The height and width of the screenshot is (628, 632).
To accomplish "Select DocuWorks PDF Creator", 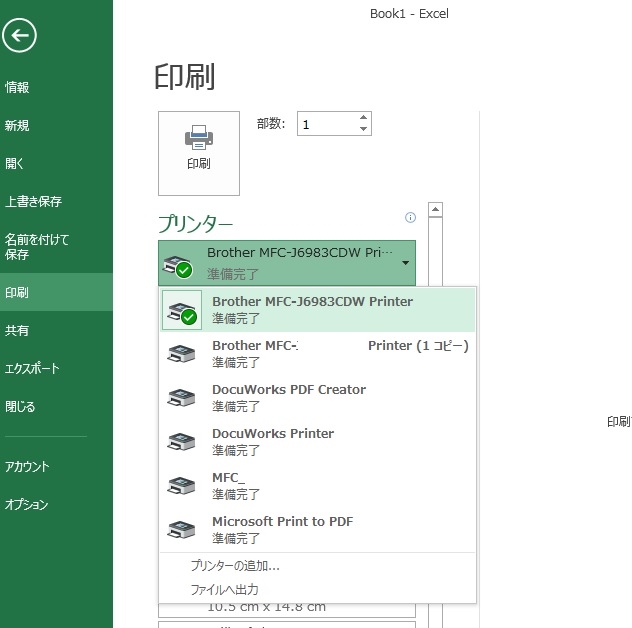I will click(318, 398).
